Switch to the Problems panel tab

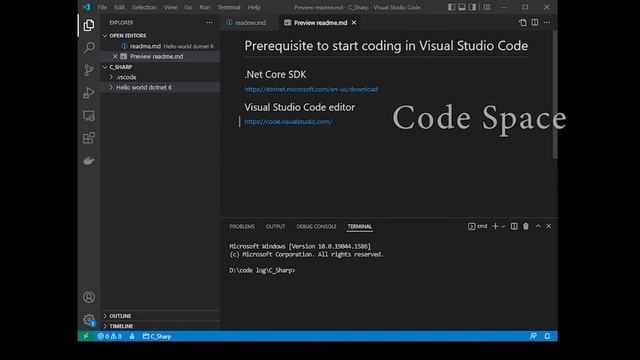click(x=242, y=227)
